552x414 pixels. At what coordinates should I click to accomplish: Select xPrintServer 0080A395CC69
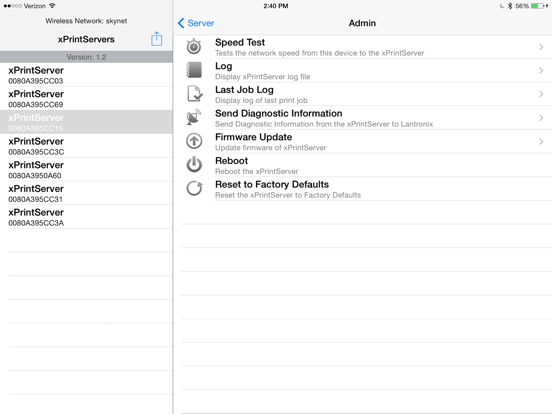[86, 98]
